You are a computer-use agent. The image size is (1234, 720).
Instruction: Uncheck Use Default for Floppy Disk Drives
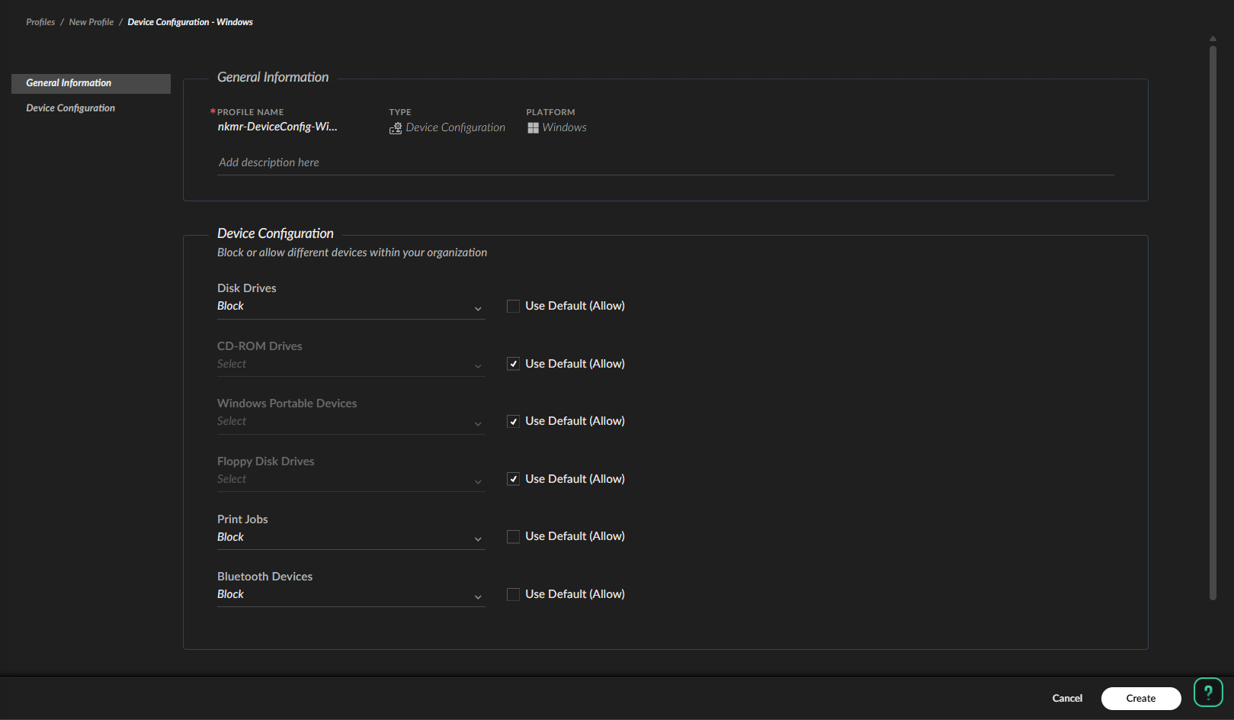click(x=513, y=479)
